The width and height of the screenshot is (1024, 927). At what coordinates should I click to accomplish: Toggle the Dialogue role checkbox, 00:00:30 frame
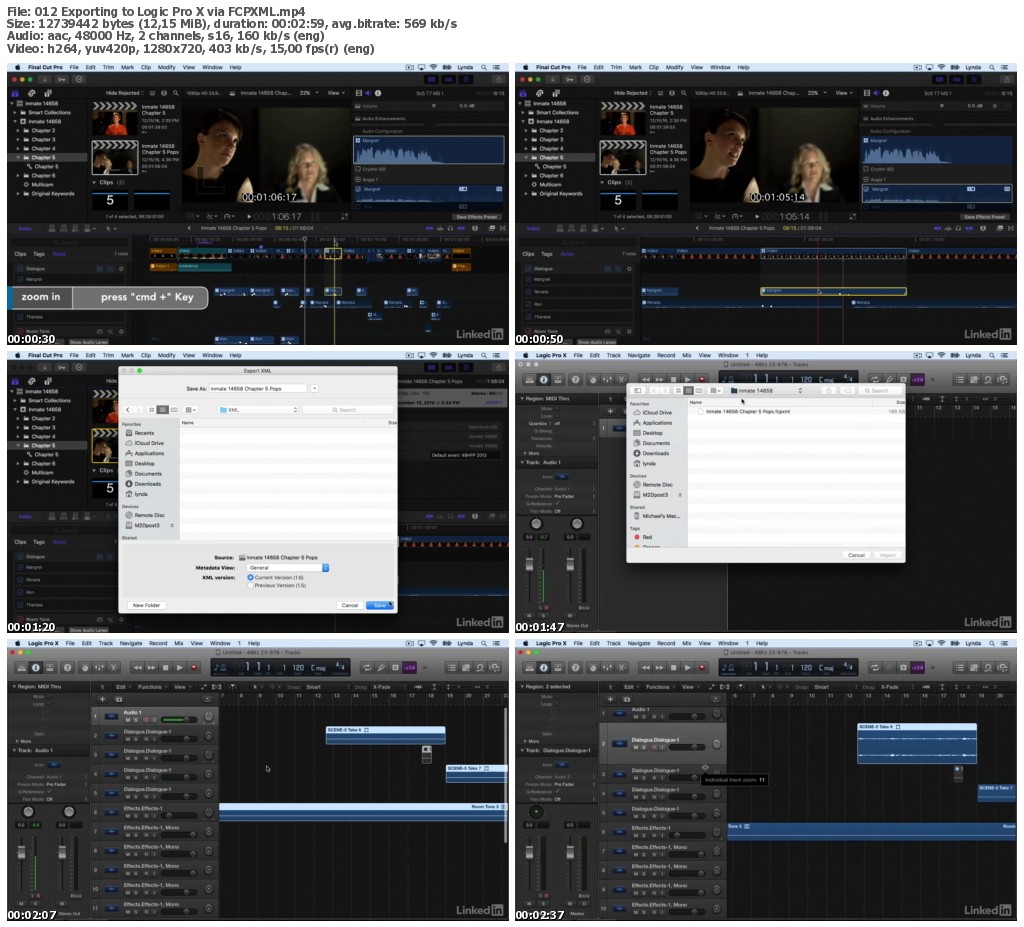point(20,269)
